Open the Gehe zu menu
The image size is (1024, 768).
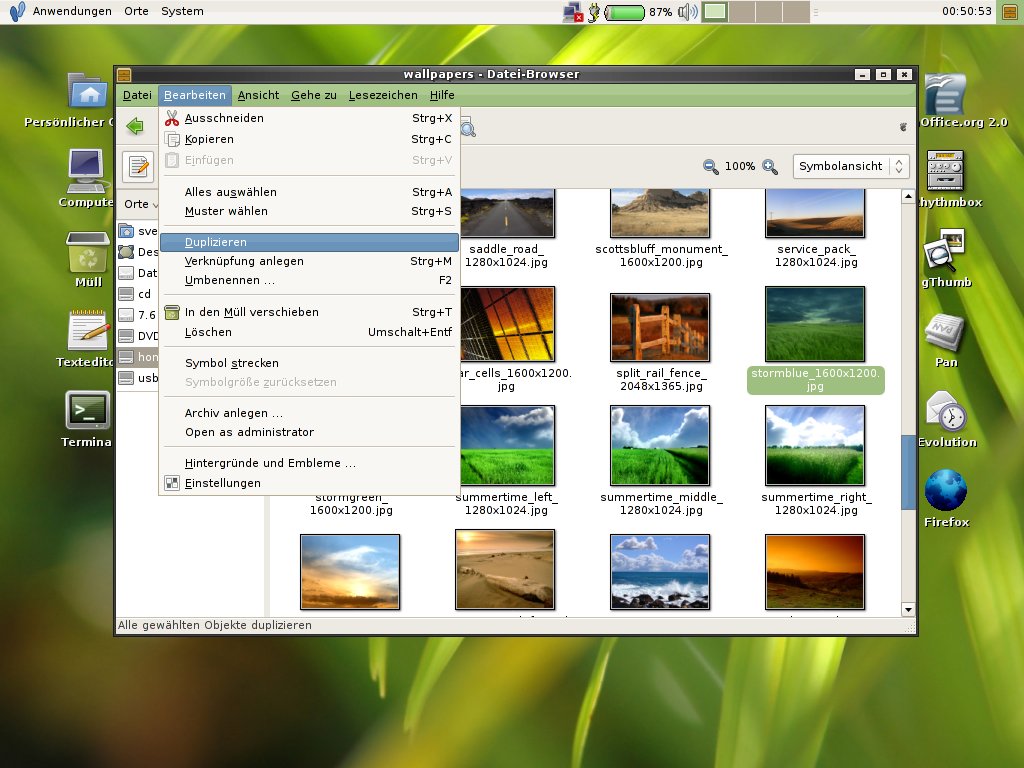click(x=314, y=95)
